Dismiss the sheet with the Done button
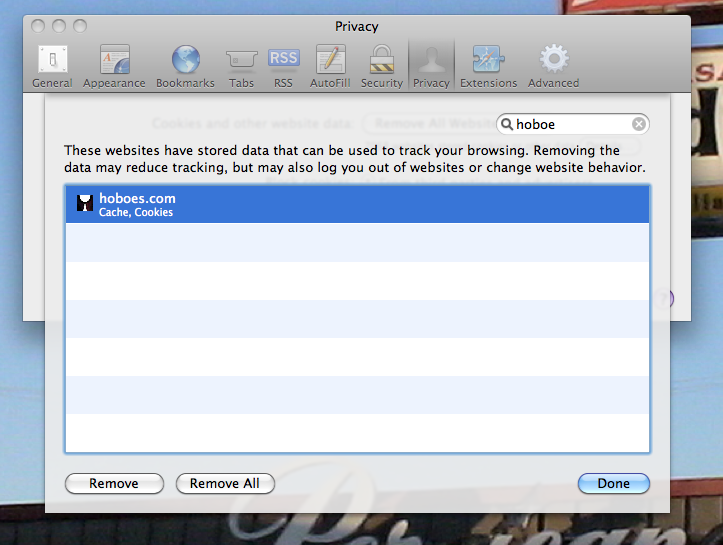The height and width of the screenshot is (545, 723). pyautogui.click(x=613, y=484)
